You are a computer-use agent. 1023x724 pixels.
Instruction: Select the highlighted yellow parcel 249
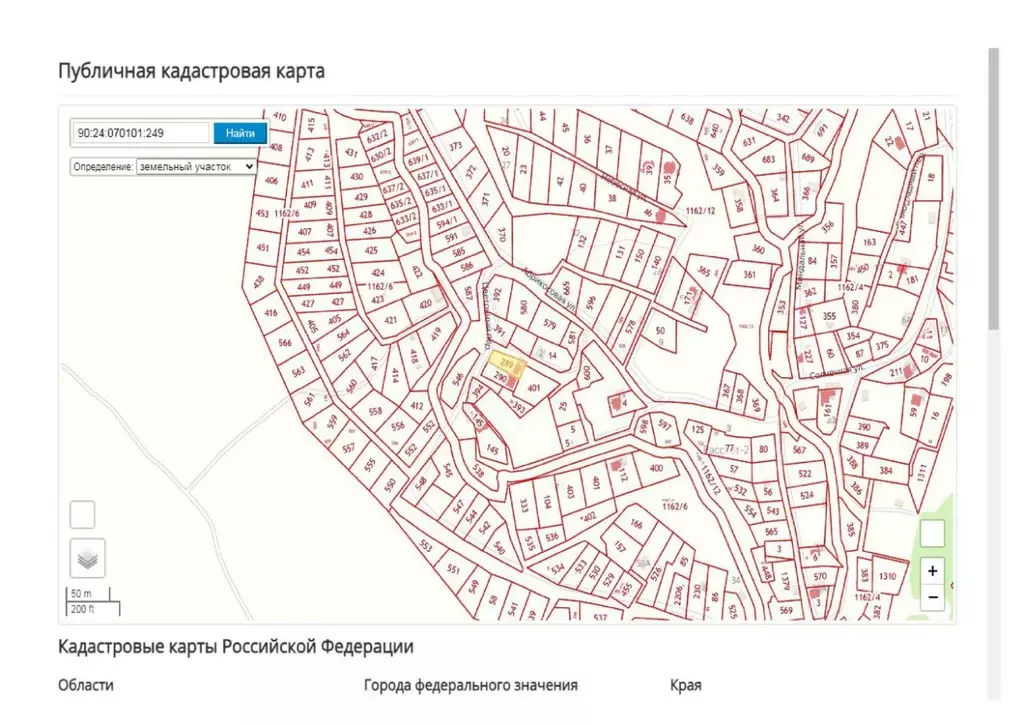(x=506, y=361)
